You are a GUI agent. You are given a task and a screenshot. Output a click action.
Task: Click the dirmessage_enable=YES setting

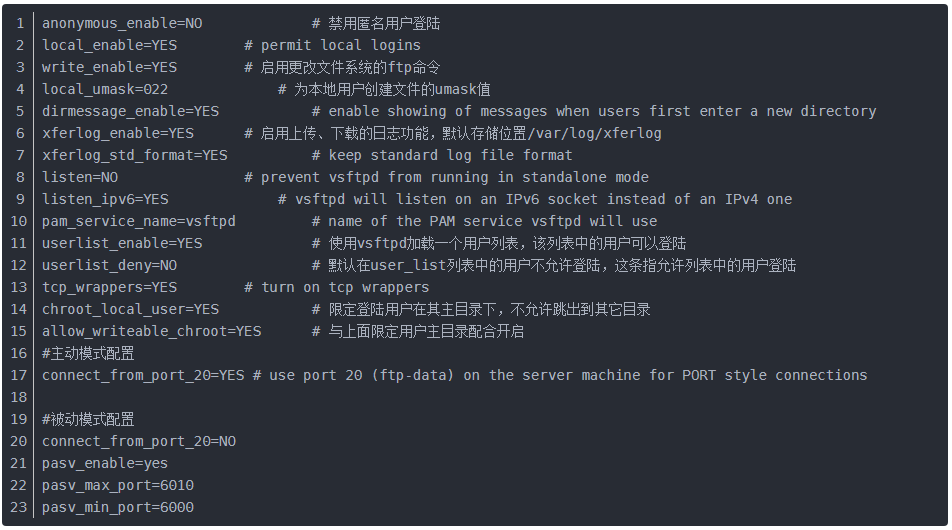(x=130, y=111)
